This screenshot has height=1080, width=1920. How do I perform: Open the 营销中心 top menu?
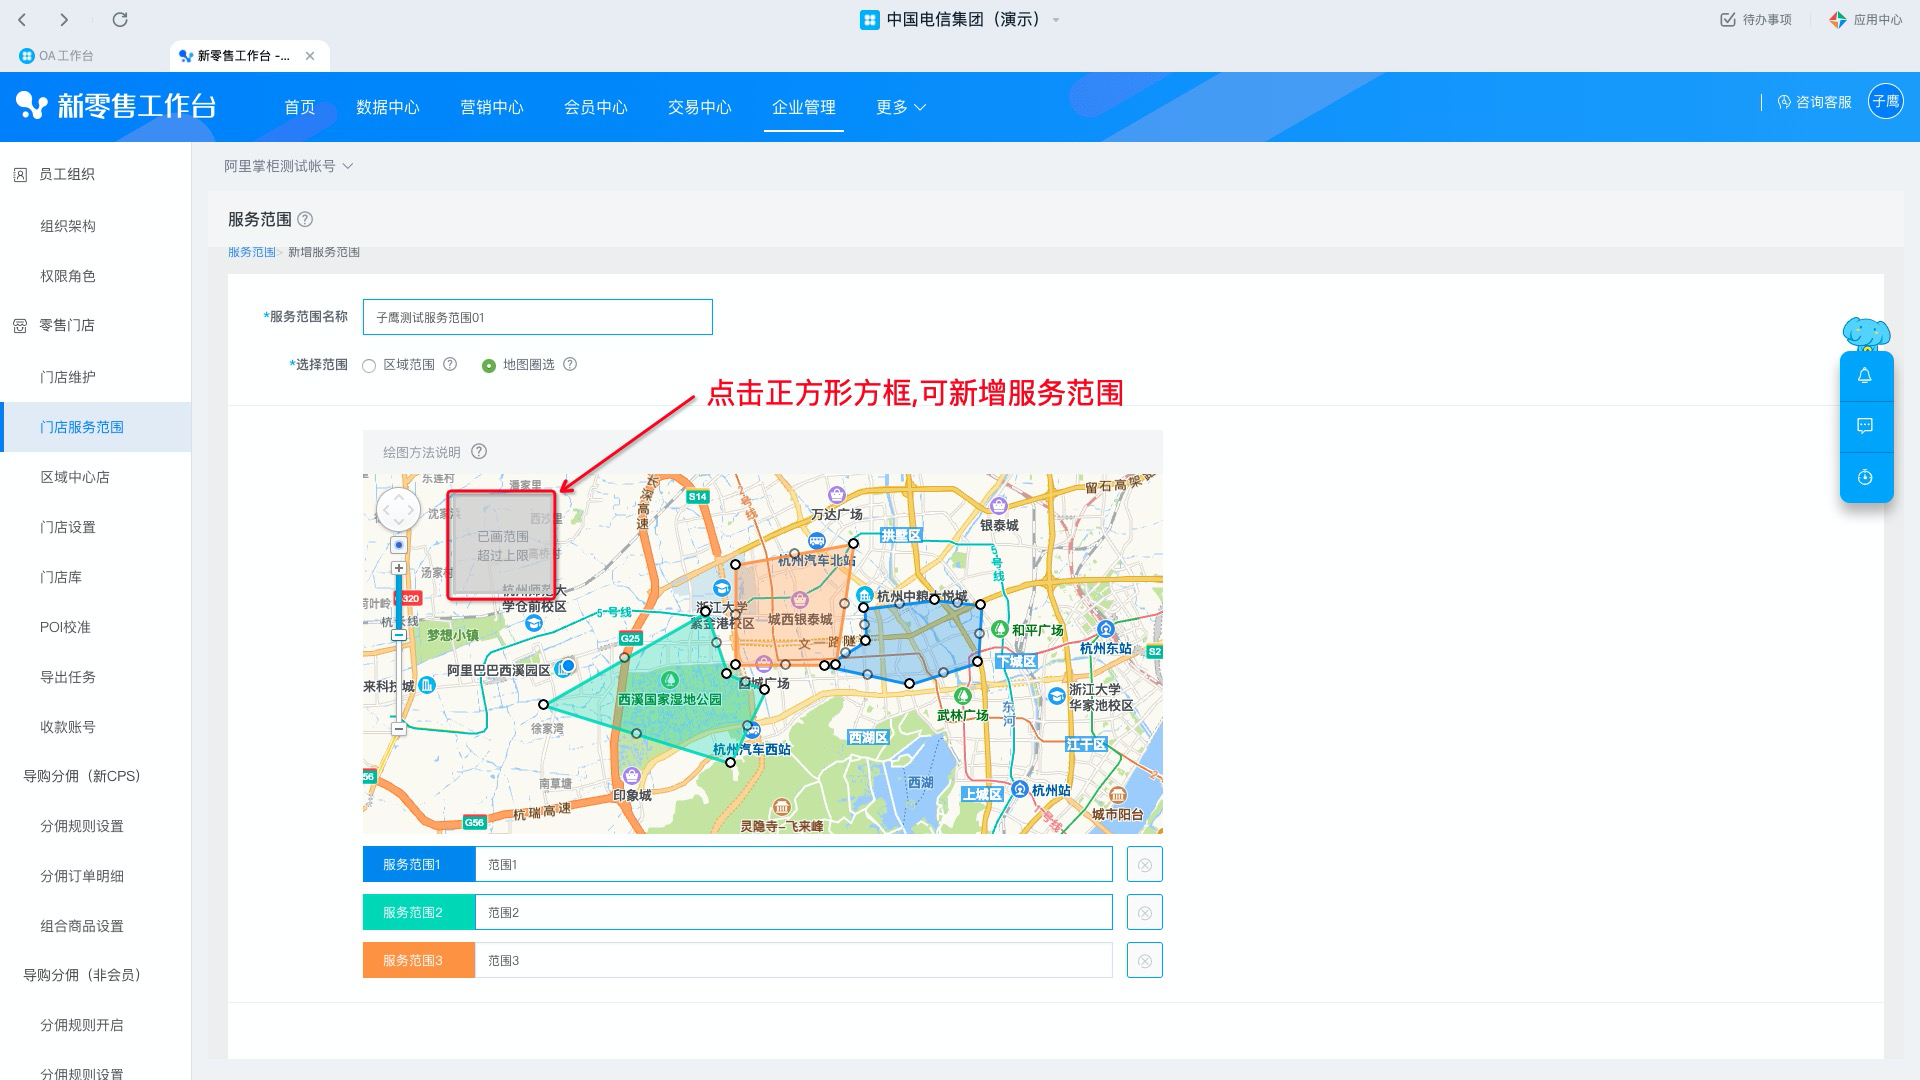pyautogui.click(x=492, y=107)
